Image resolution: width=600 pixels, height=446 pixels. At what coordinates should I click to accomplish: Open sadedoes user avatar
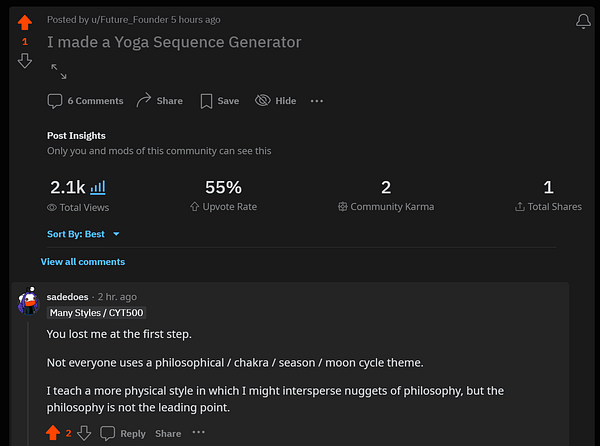[x=29, y=299]
